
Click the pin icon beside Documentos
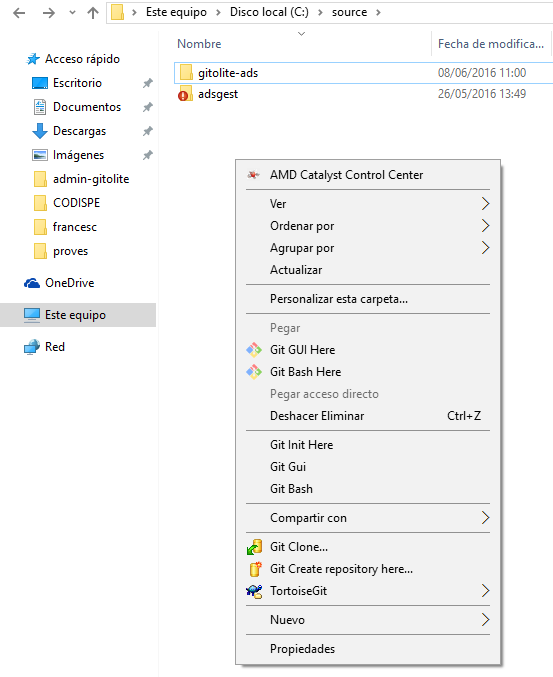coord(148,107)
